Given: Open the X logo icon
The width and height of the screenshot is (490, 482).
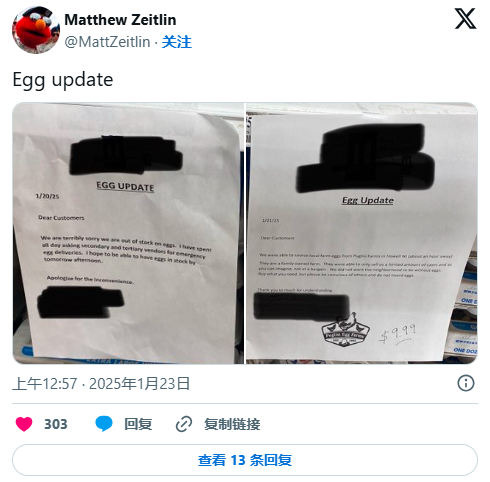Looking at the screenshot, I should click(465, 19).
